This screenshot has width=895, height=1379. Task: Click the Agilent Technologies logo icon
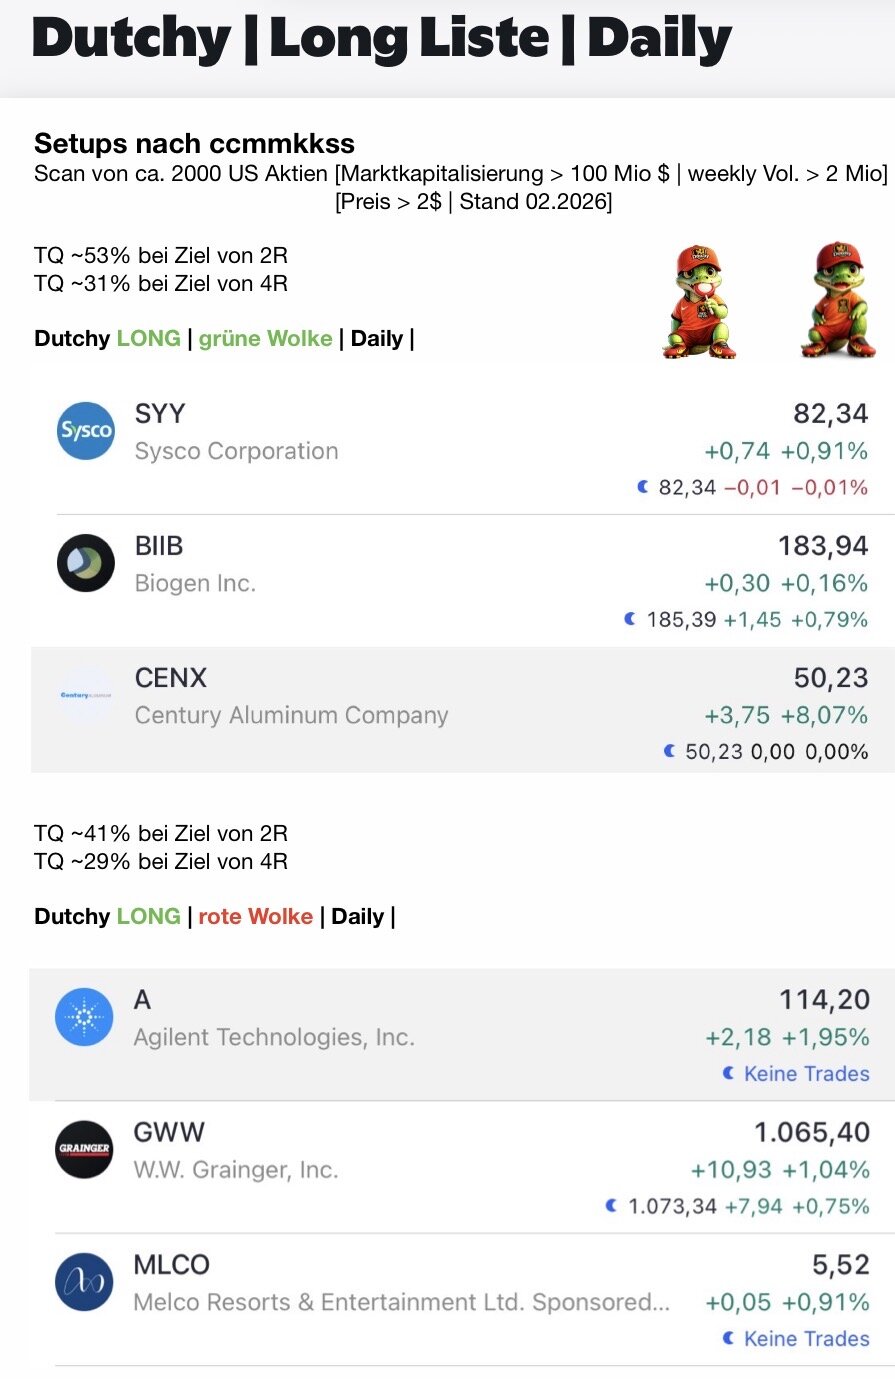(84, 1017)
